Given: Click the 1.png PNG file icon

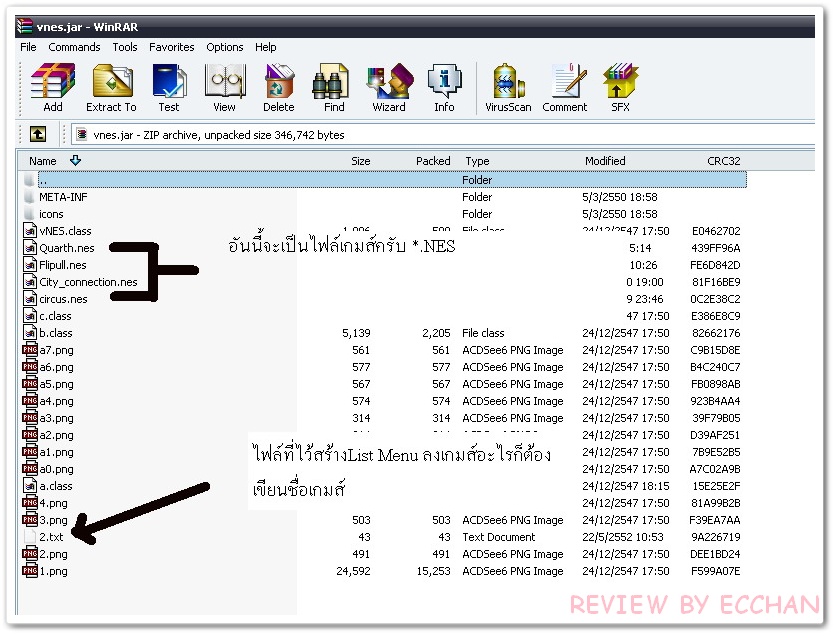Looking at the screenshot, I should (x=30, y=571).
